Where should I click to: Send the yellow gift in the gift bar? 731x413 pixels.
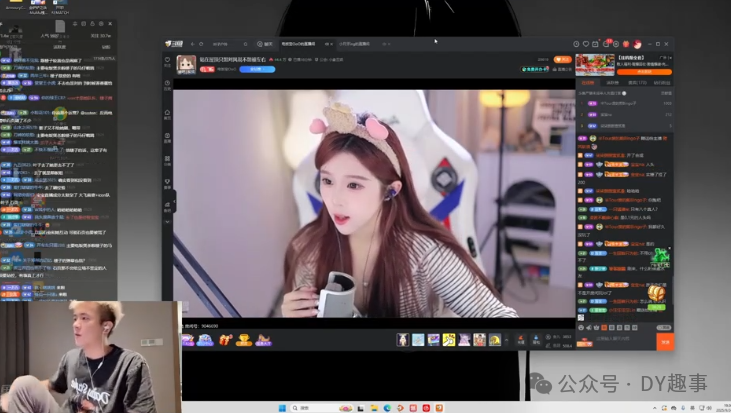[449, 340]
